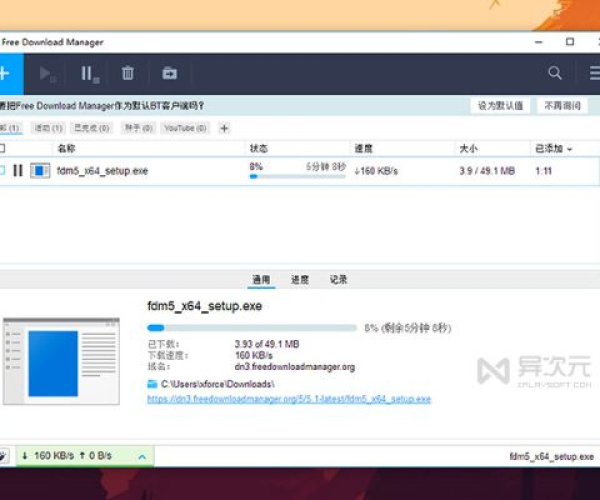600x500 pixels.
Task: Select the YouTube (0) filter tab
Action: point(185,128)
